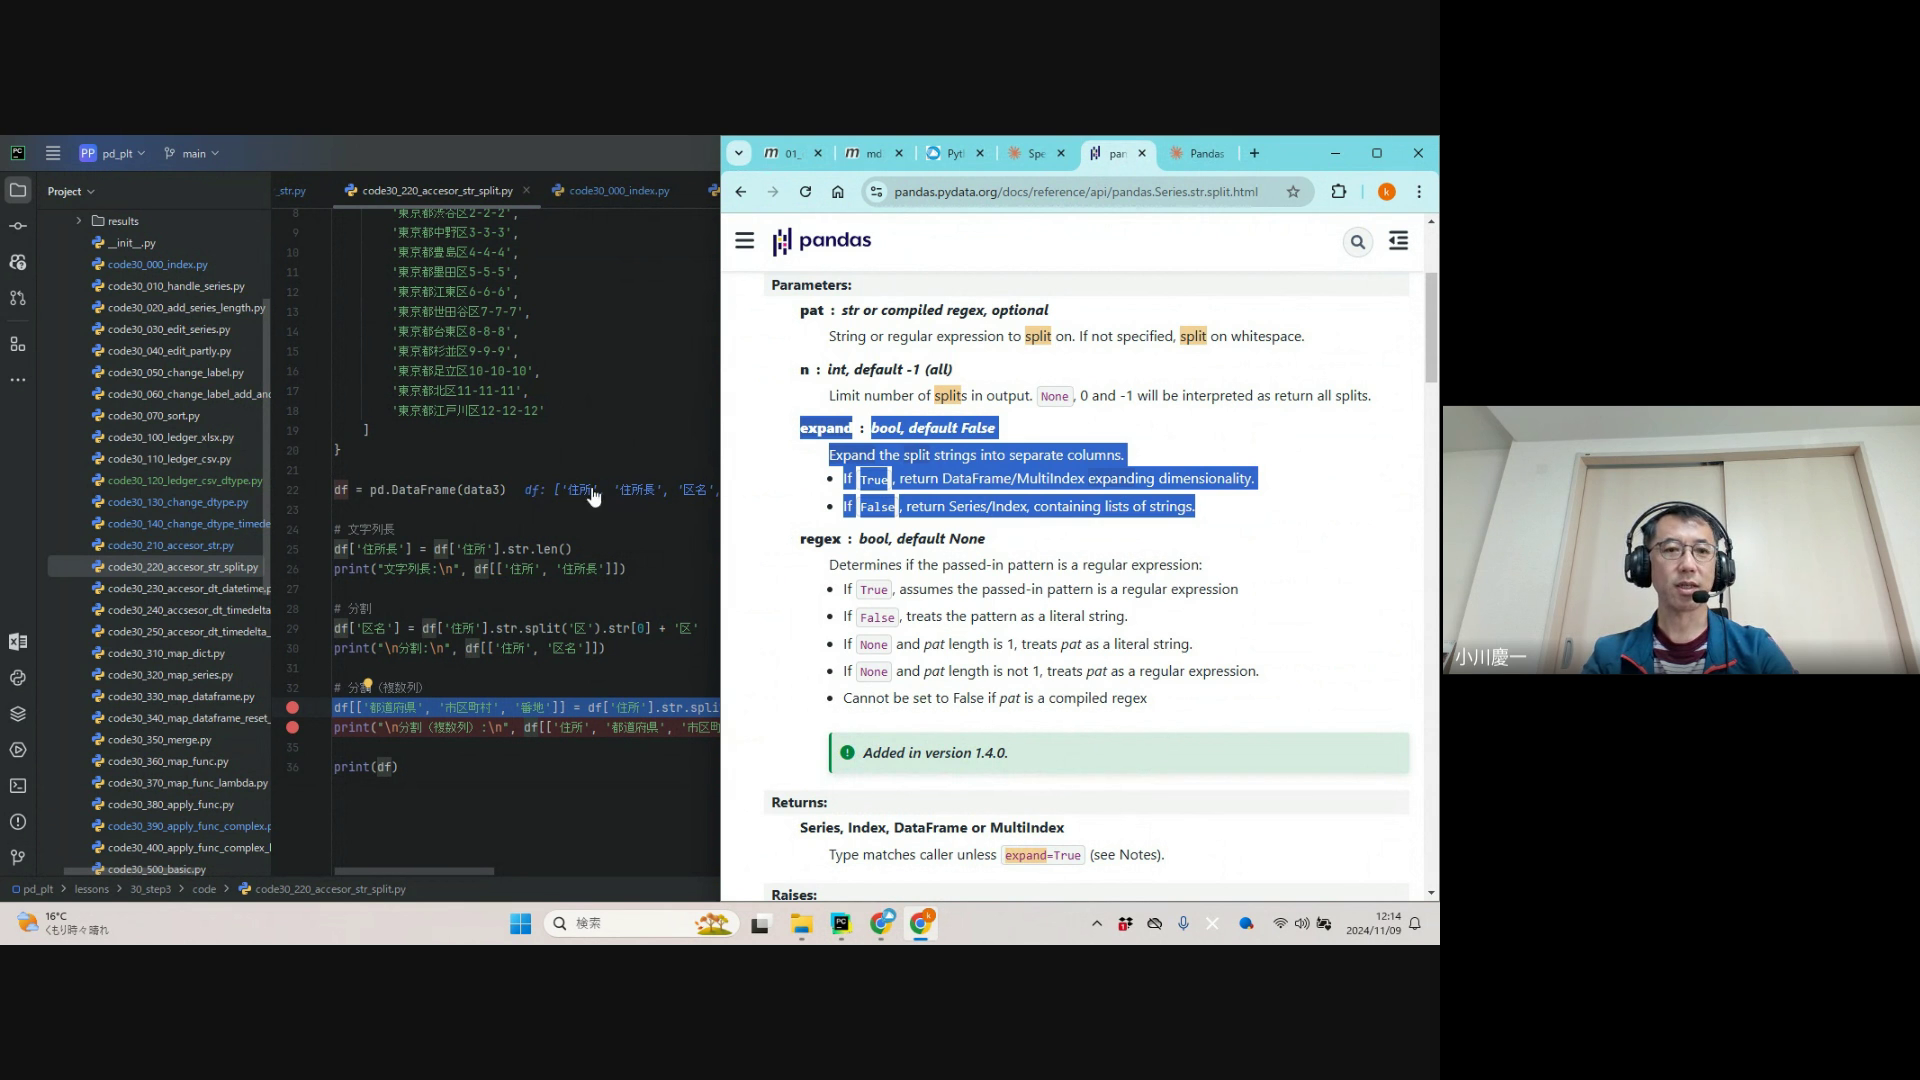Open Problems tool window icon
This screenshot has width=1920, height=1080.
pos(18,822)
